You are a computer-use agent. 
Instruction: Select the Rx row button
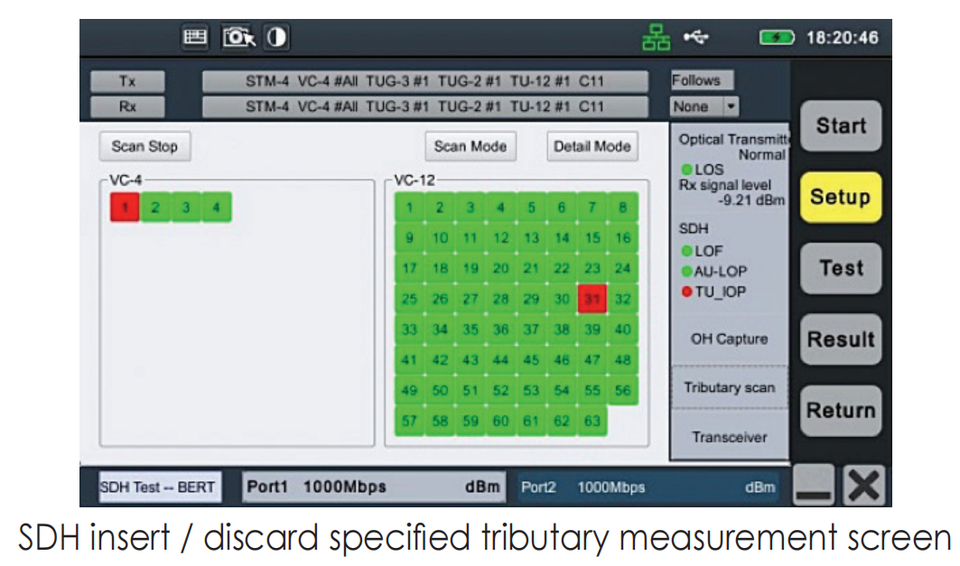pyautogui.click(x=127, y=107)
